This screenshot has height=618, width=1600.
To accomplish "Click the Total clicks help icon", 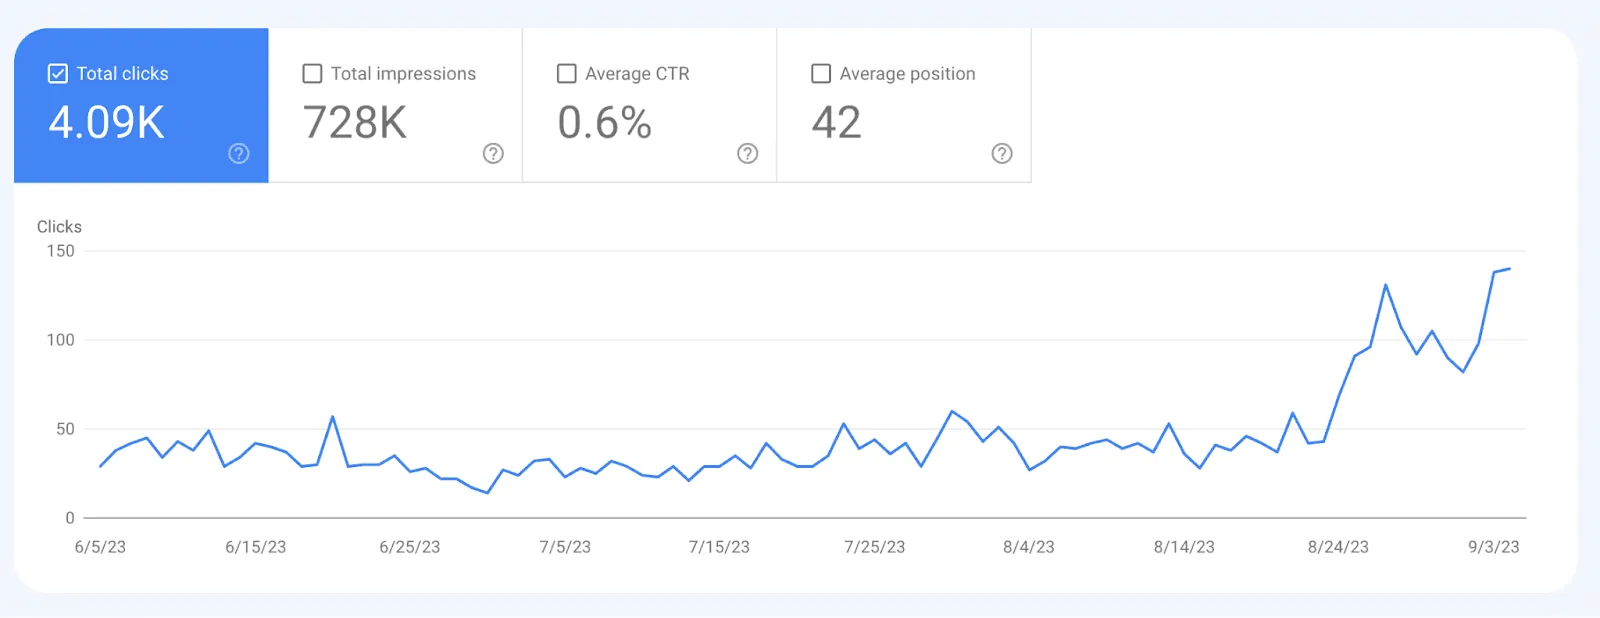I will tap(238, 154).
